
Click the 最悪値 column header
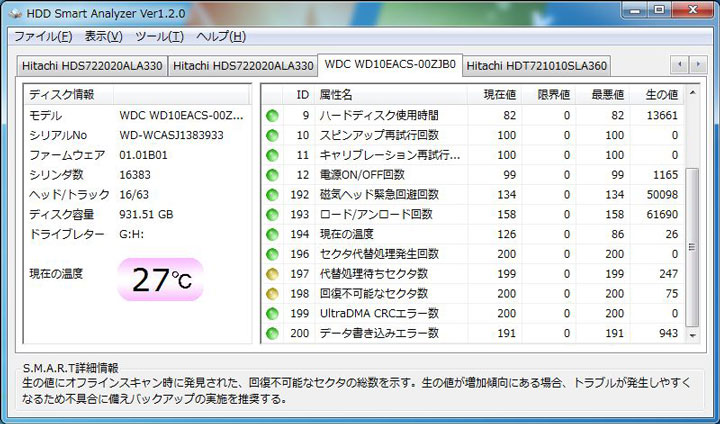click(603, 95)
